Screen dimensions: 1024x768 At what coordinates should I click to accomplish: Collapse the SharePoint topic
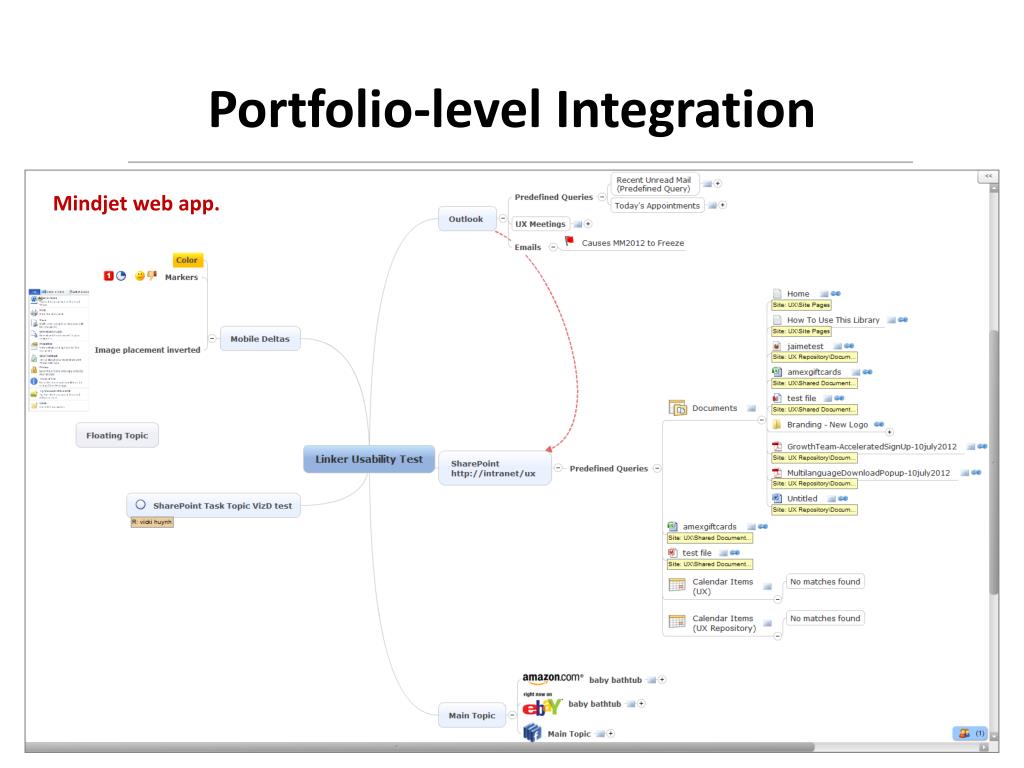pos(558,468)
